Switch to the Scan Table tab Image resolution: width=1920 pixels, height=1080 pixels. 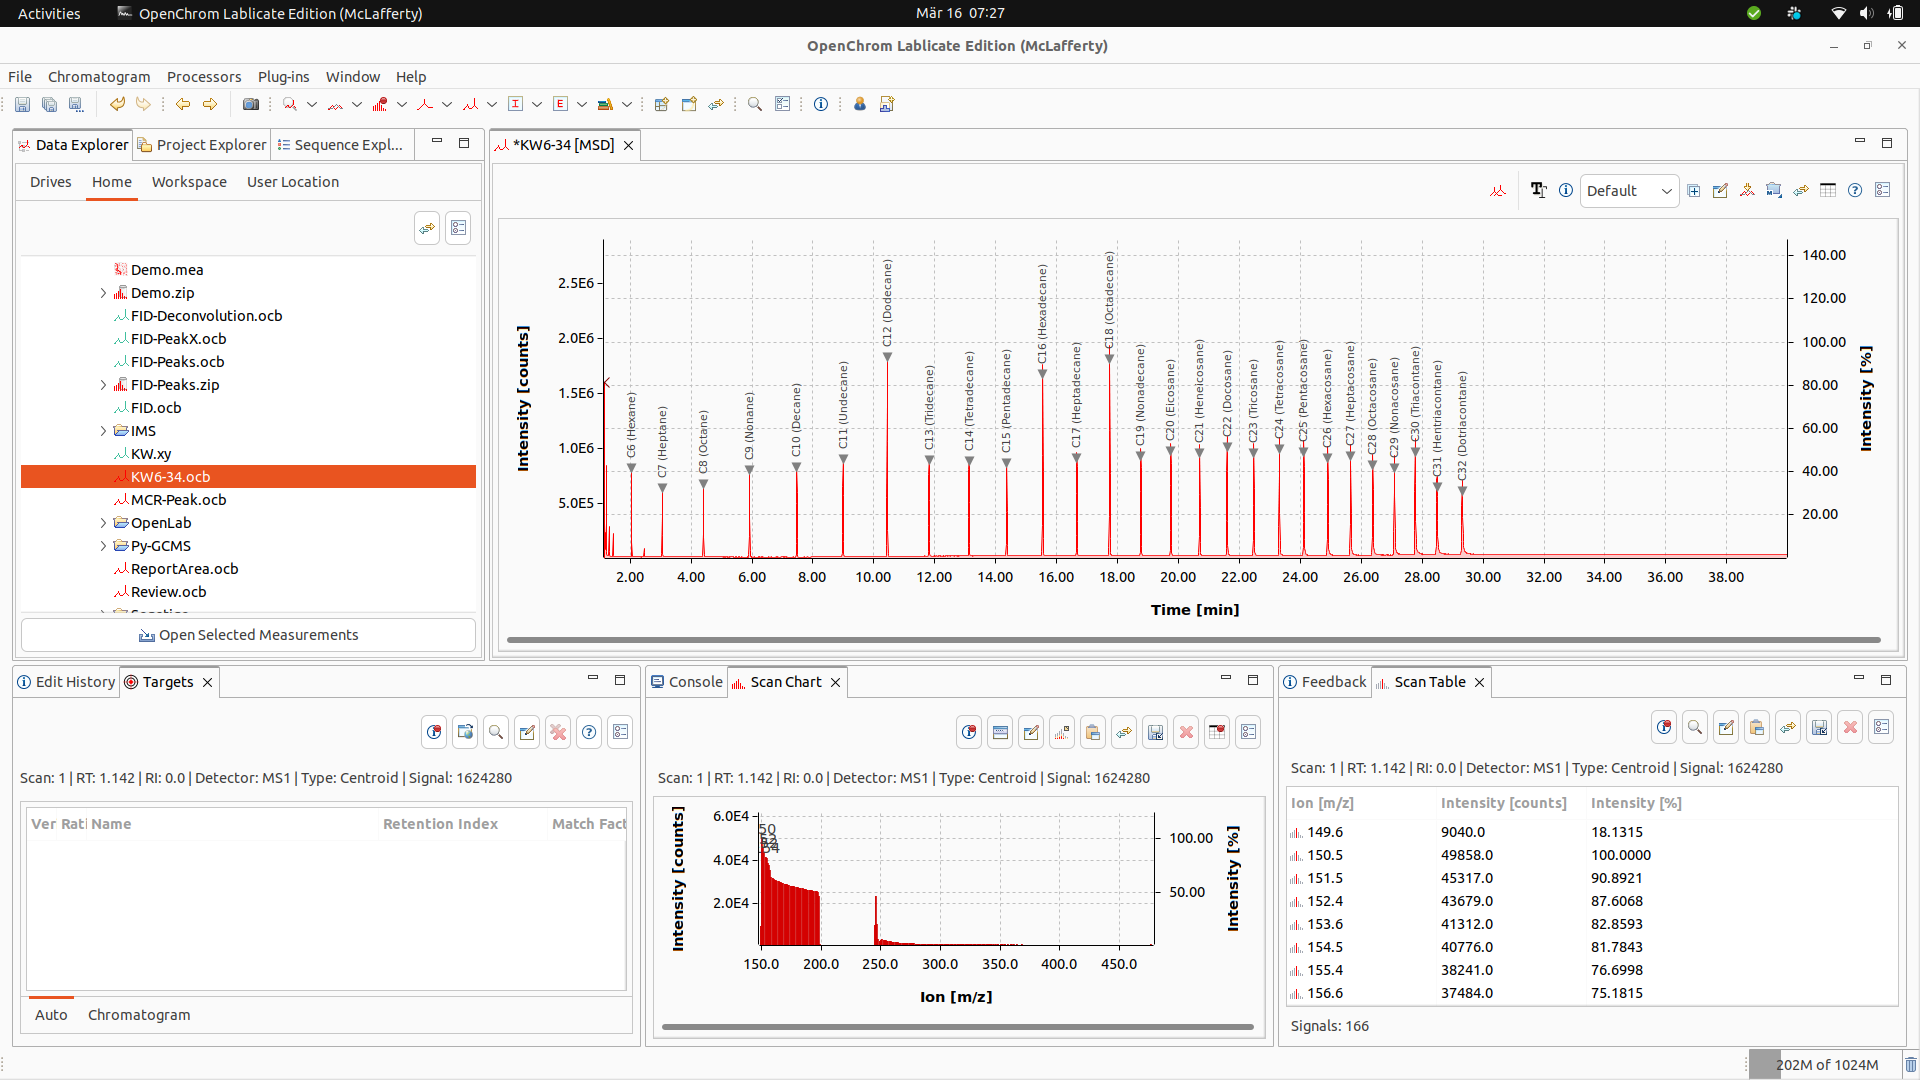(1430, 681)
